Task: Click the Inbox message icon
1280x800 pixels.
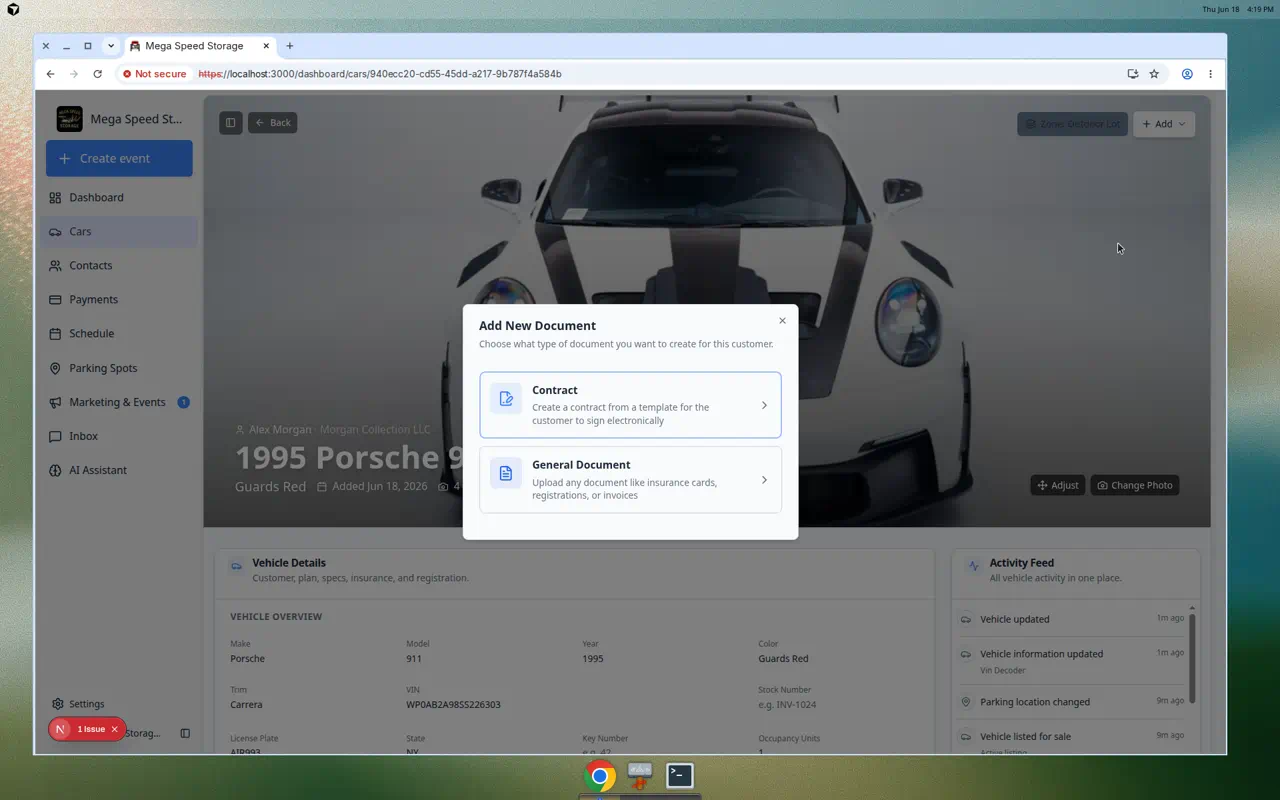Action: click(55, 436)
